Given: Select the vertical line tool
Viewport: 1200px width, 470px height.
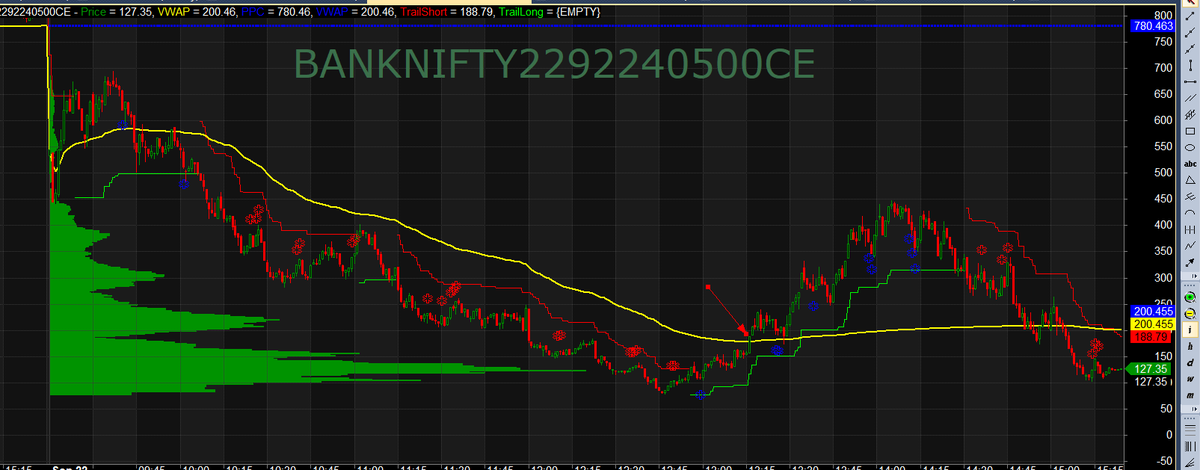Looking at the screenshot, I should 1190,66.
